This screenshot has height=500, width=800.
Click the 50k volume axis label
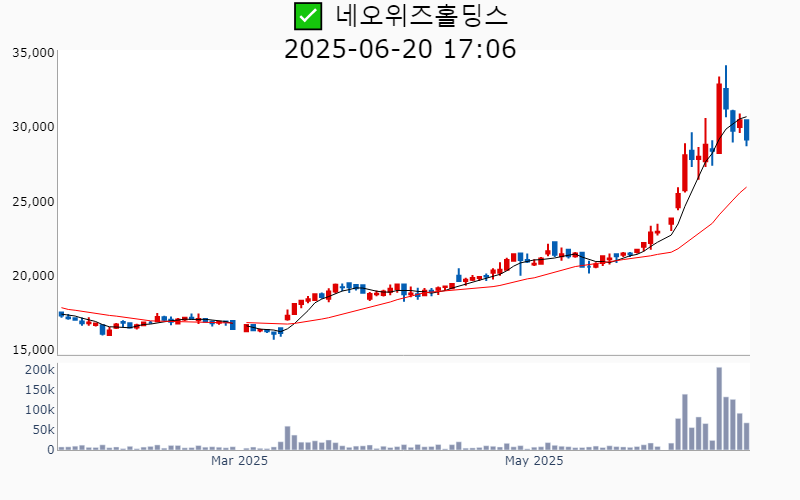point(43,430)
